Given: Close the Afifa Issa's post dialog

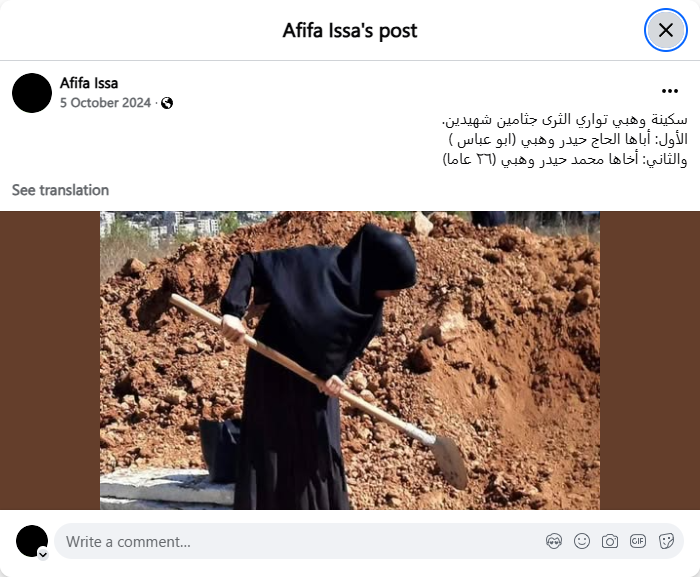Looking at the screenshot, I should [666, 30].
